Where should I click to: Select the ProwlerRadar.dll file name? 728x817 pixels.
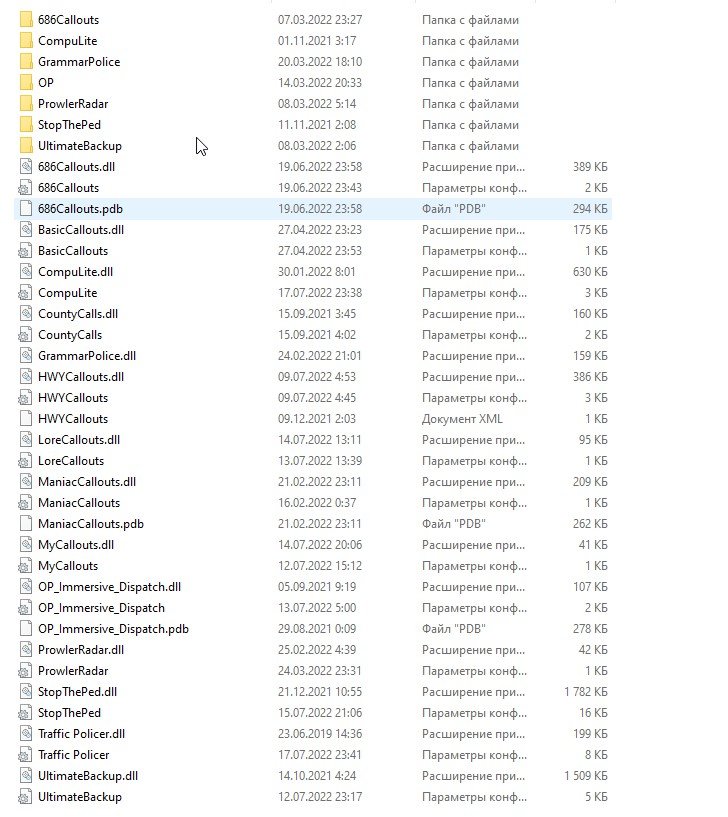[x=81, y=650]
